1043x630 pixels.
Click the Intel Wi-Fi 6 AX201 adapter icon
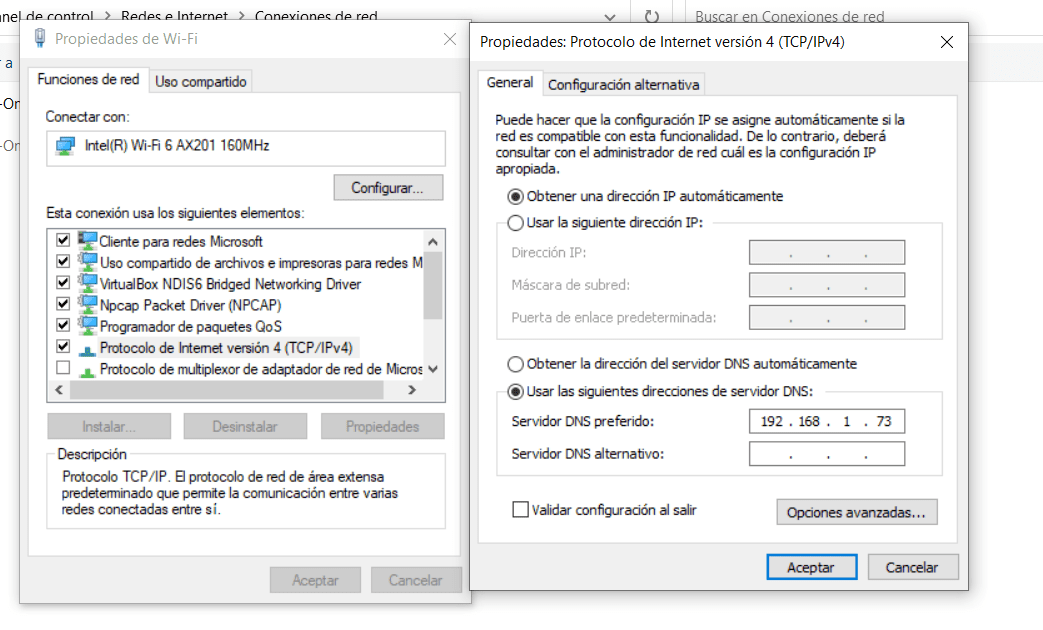66,146
